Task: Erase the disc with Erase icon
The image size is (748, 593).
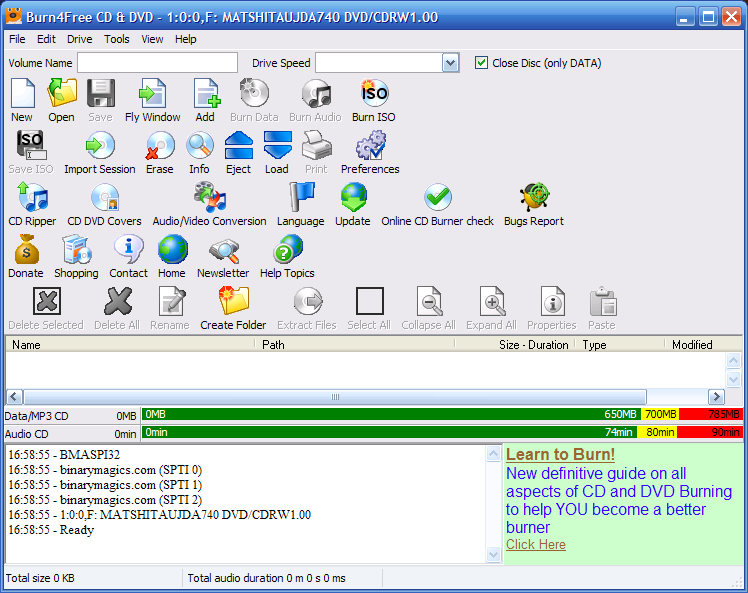Action: coord(160,146)
